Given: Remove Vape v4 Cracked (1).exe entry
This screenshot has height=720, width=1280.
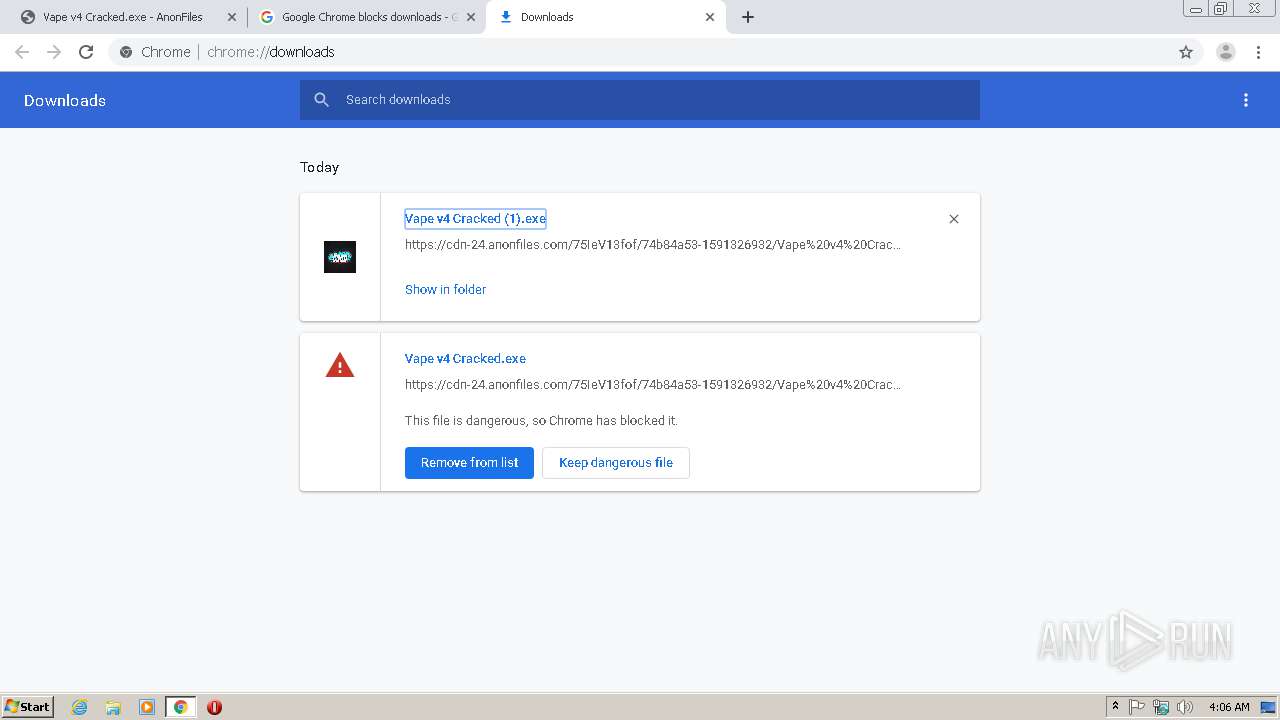Looking at the screenshot, I should [954, 219].
